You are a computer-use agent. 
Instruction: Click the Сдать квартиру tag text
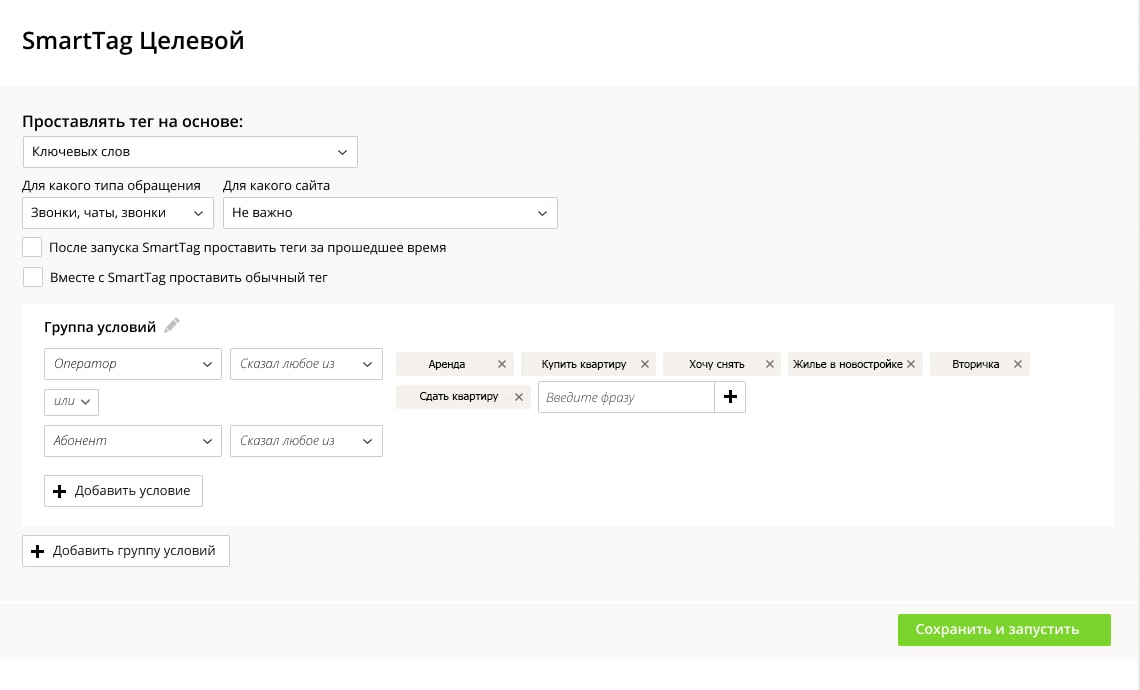coord(459,397)
